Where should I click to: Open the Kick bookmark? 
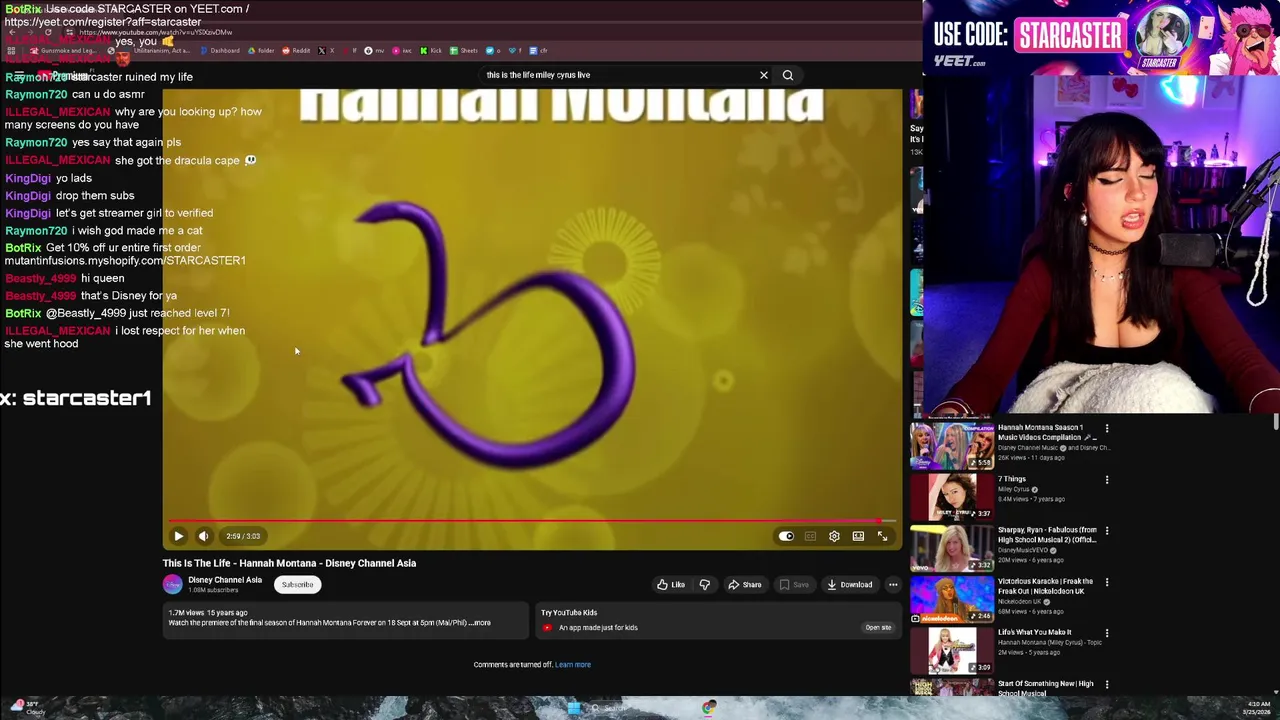(x=431, y=50)
